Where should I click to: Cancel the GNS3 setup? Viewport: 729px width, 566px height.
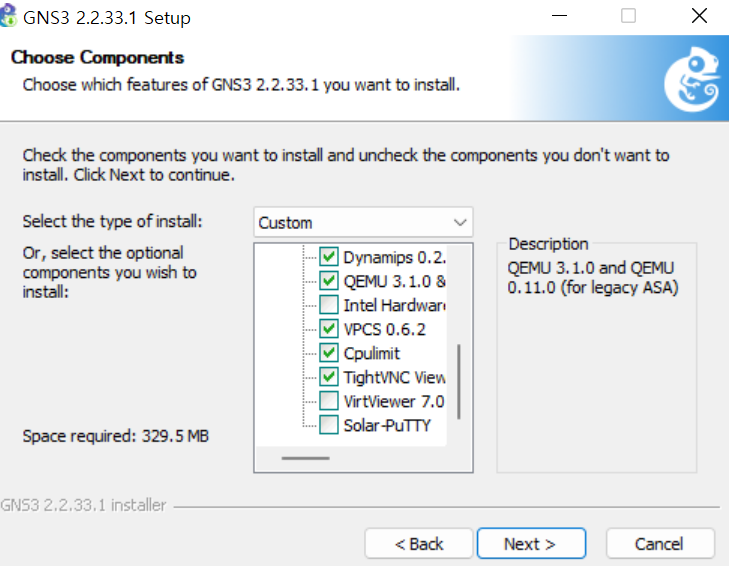tap(660, 543)
